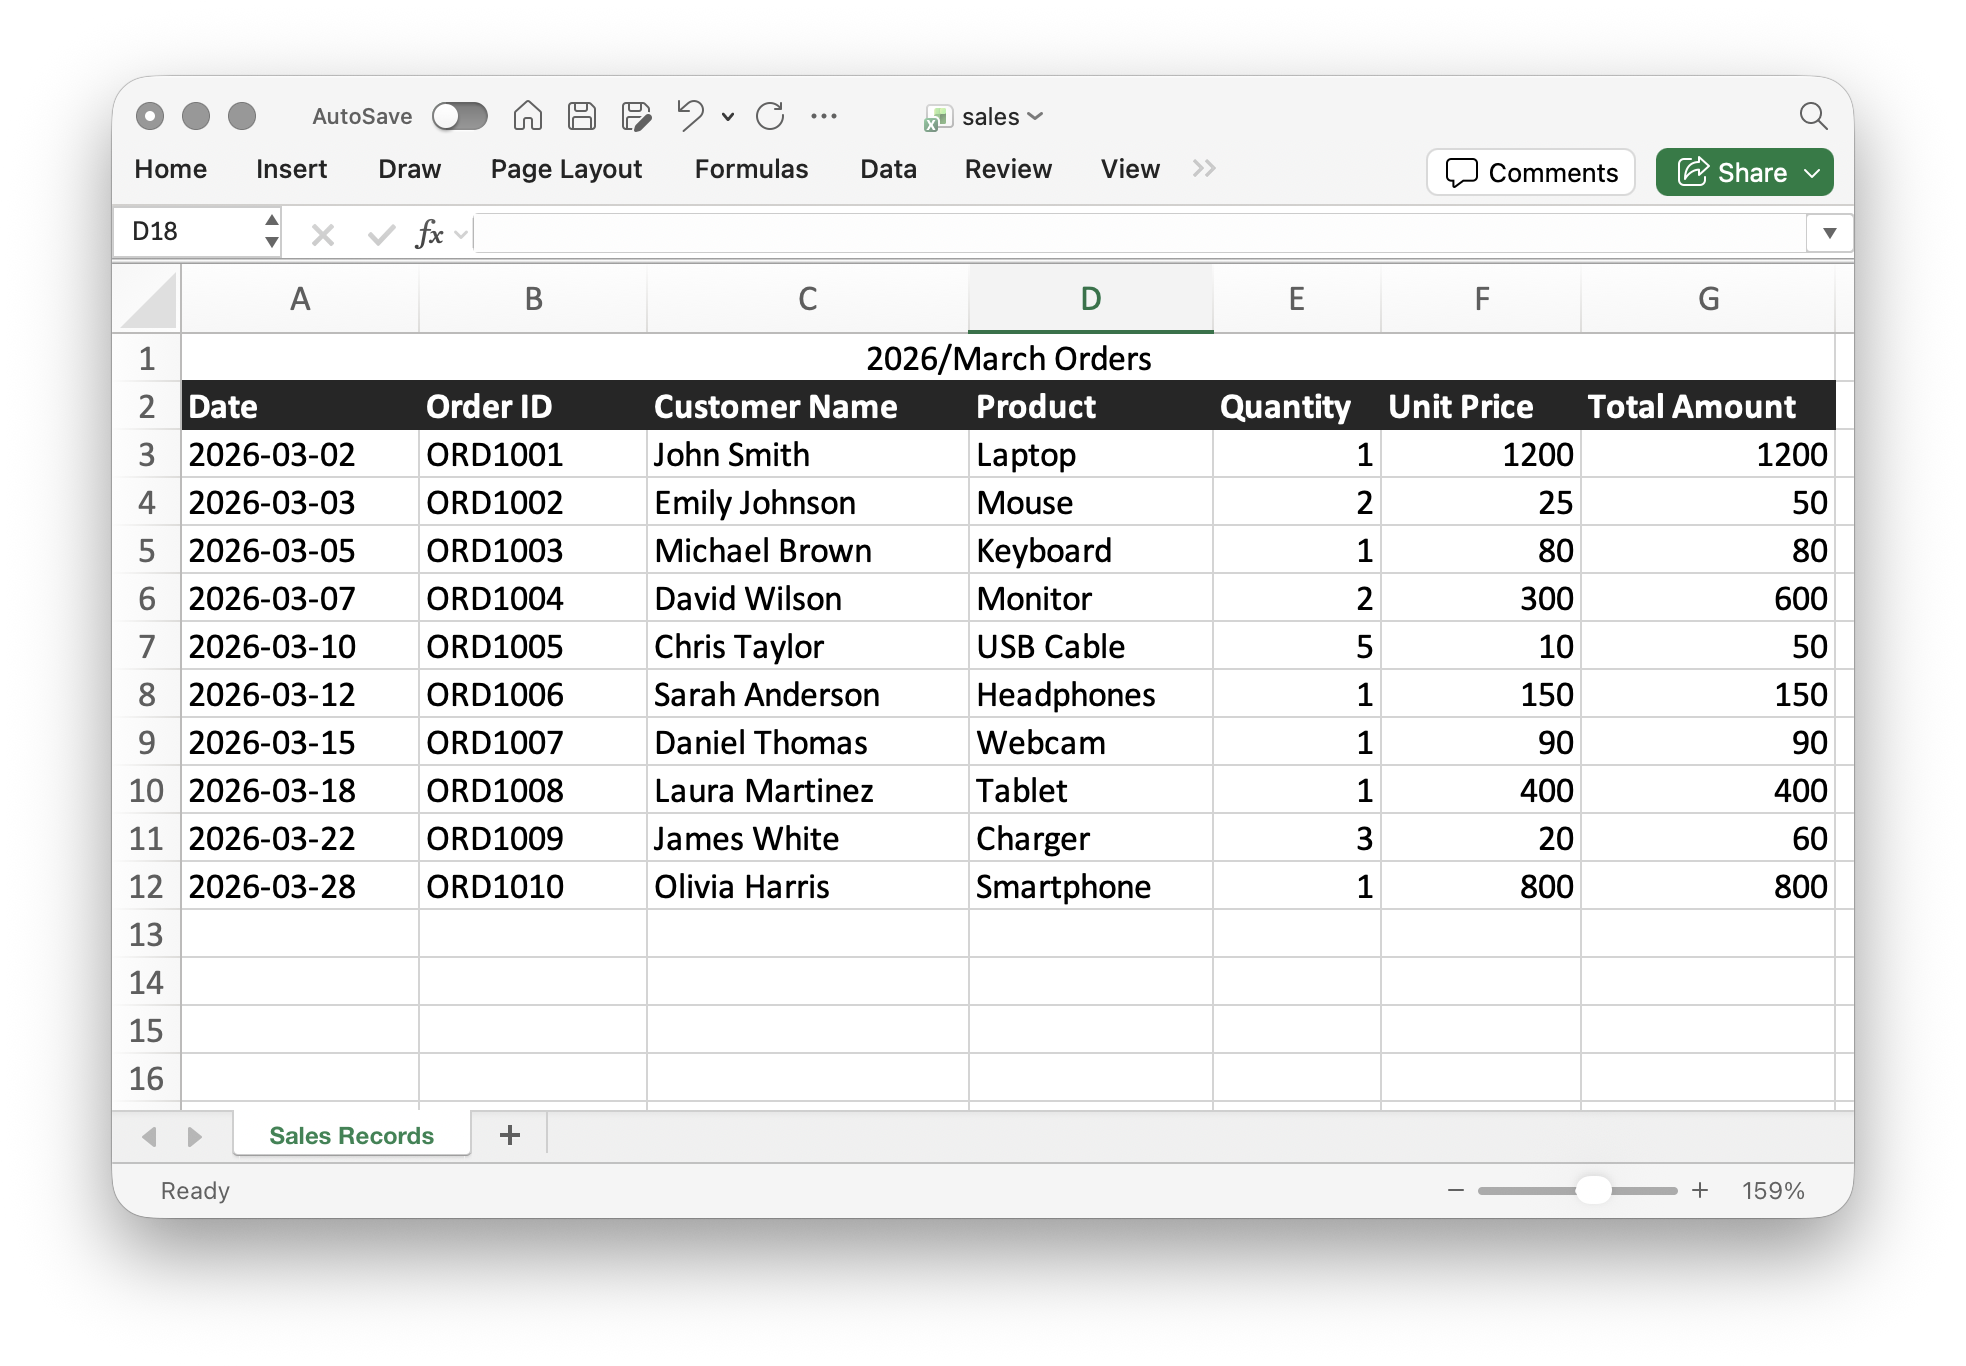Viewport: 1966px width, 1366px height.
Task: Click the Name Box showing D18
Action: [x=190, y=232]
